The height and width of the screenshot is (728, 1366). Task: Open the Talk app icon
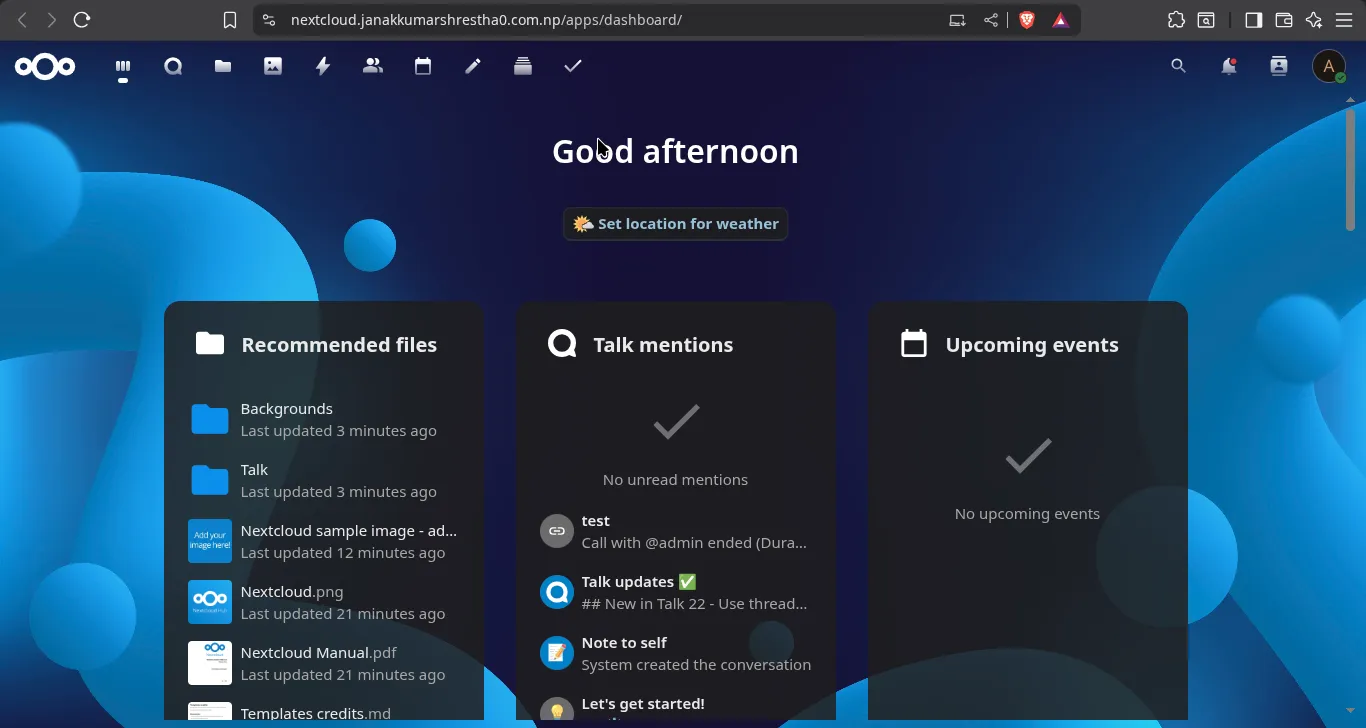[173, 66]
